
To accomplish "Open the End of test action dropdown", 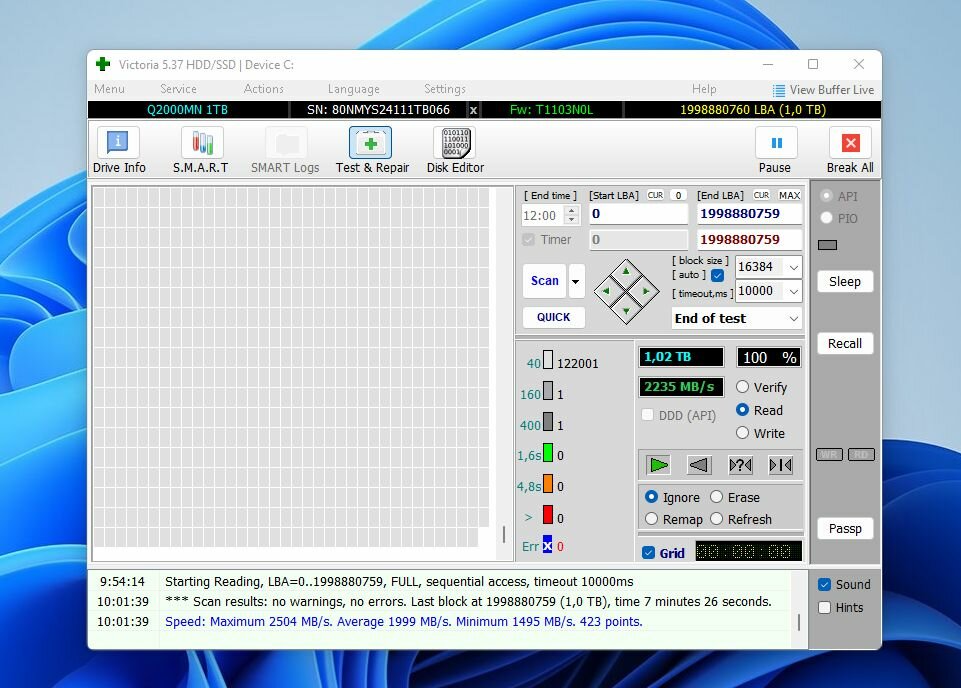I will (793, 319).
